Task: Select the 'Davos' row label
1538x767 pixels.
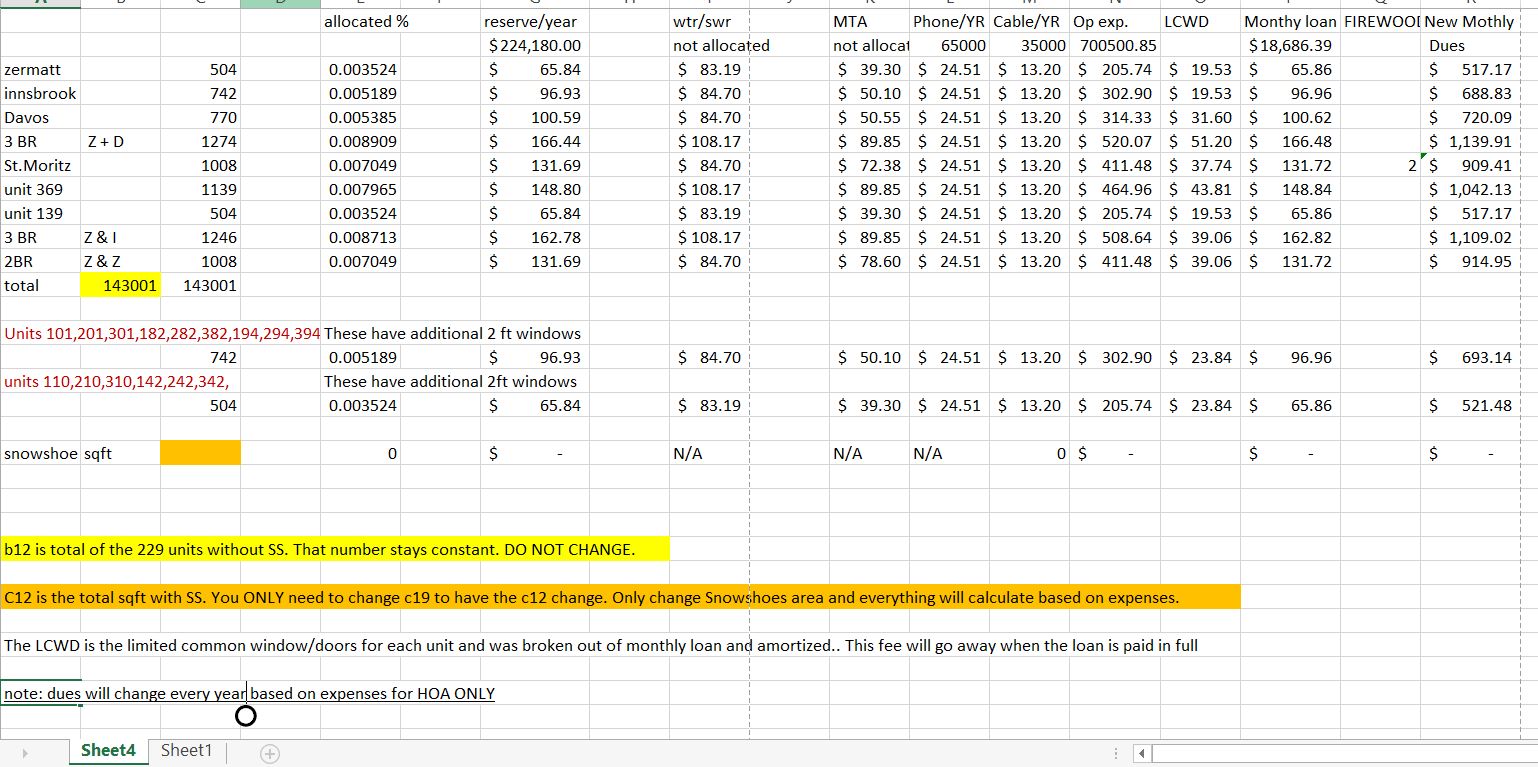Action: coord(41,118)
